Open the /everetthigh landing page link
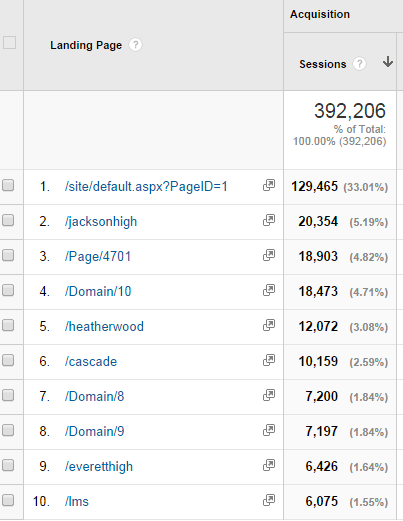Screen dimensions: 403x521 (99, 466)
